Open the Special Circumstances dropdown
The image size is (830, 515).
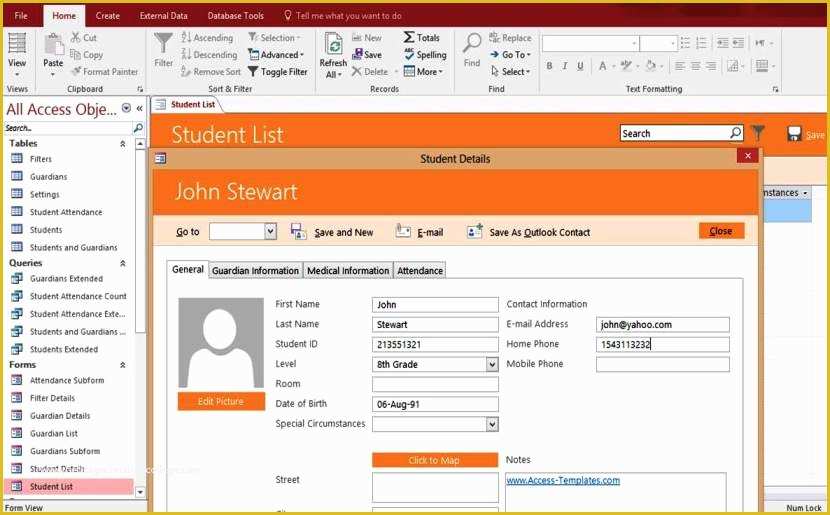pos(492,424)
